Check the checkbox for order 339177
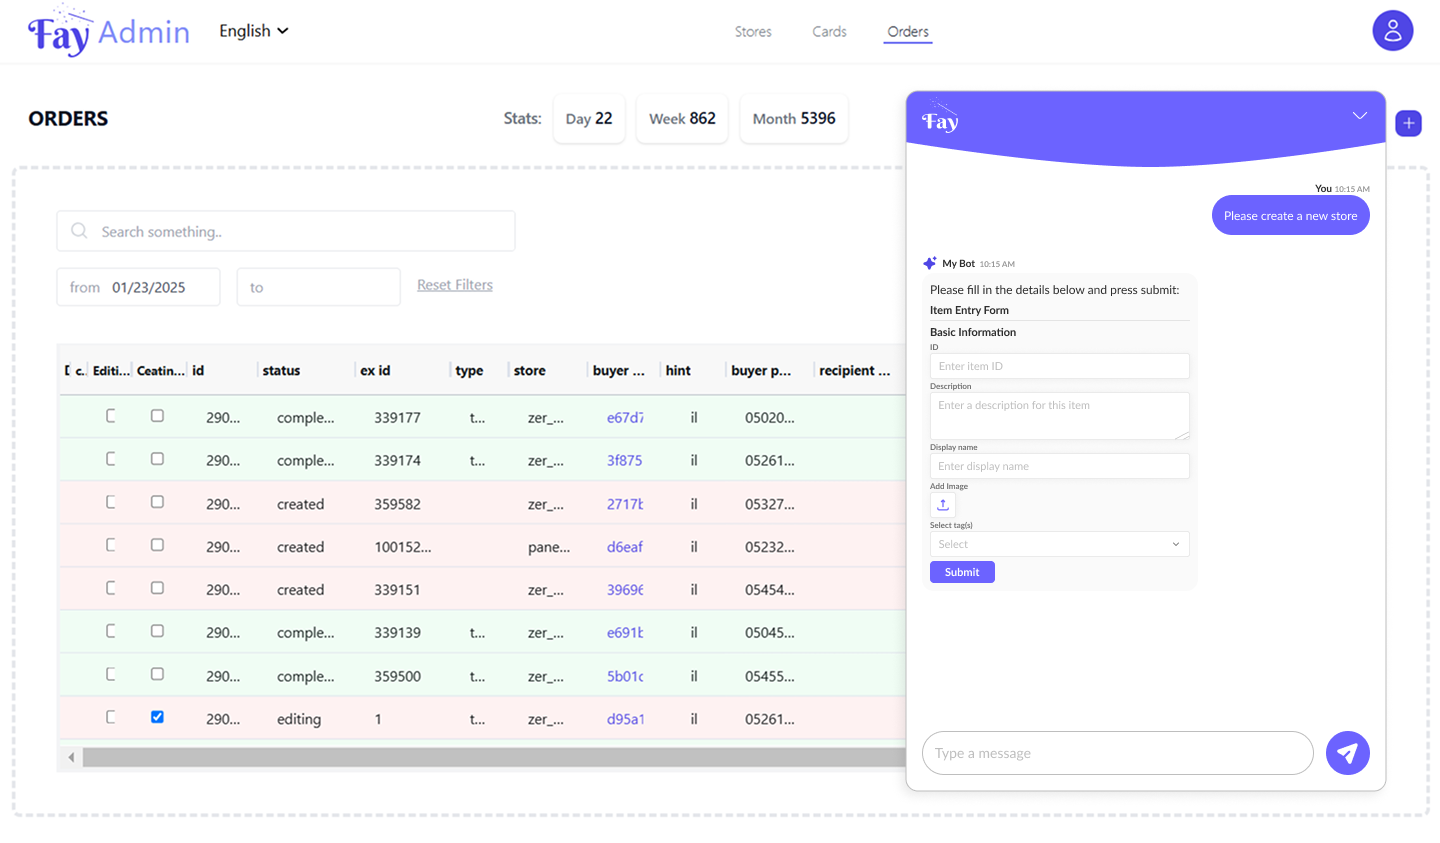This screenshot has width=1440, height=843. point(157,416)
